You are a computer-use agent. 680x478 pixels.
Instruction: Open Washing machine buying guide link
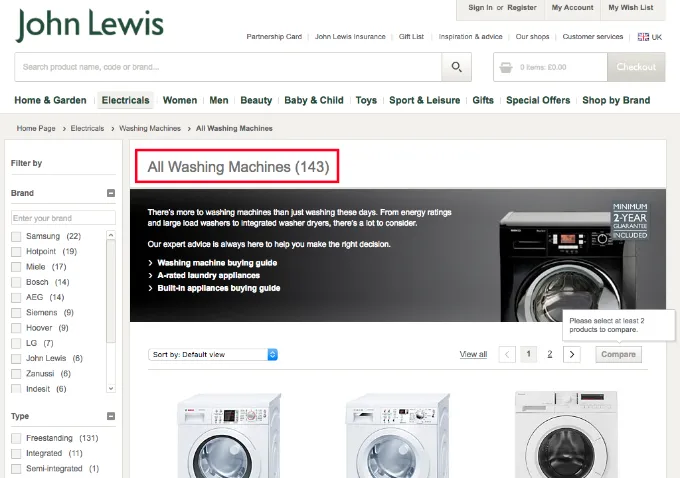217,263
